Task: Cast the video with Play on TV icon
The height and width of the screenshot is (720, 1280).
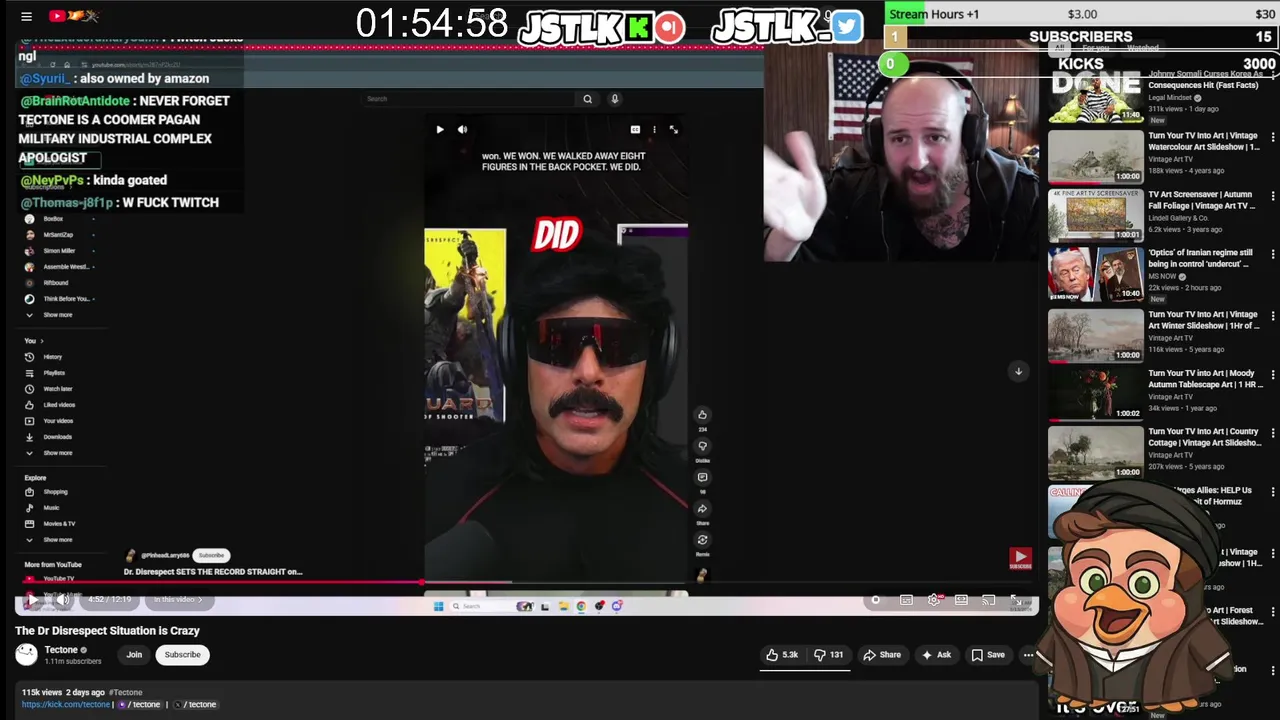Action: point(988,600)
